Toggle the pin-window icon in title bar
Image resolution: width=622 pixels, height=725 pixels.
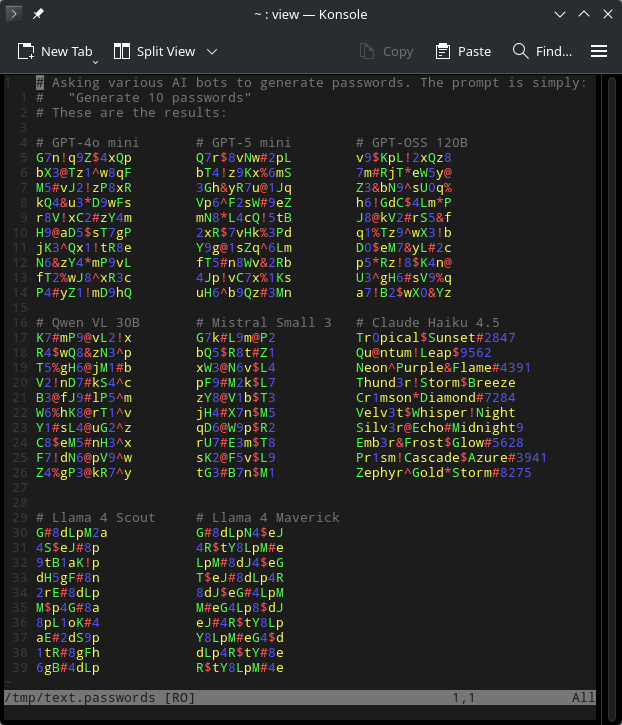click(x=38, y=15)
